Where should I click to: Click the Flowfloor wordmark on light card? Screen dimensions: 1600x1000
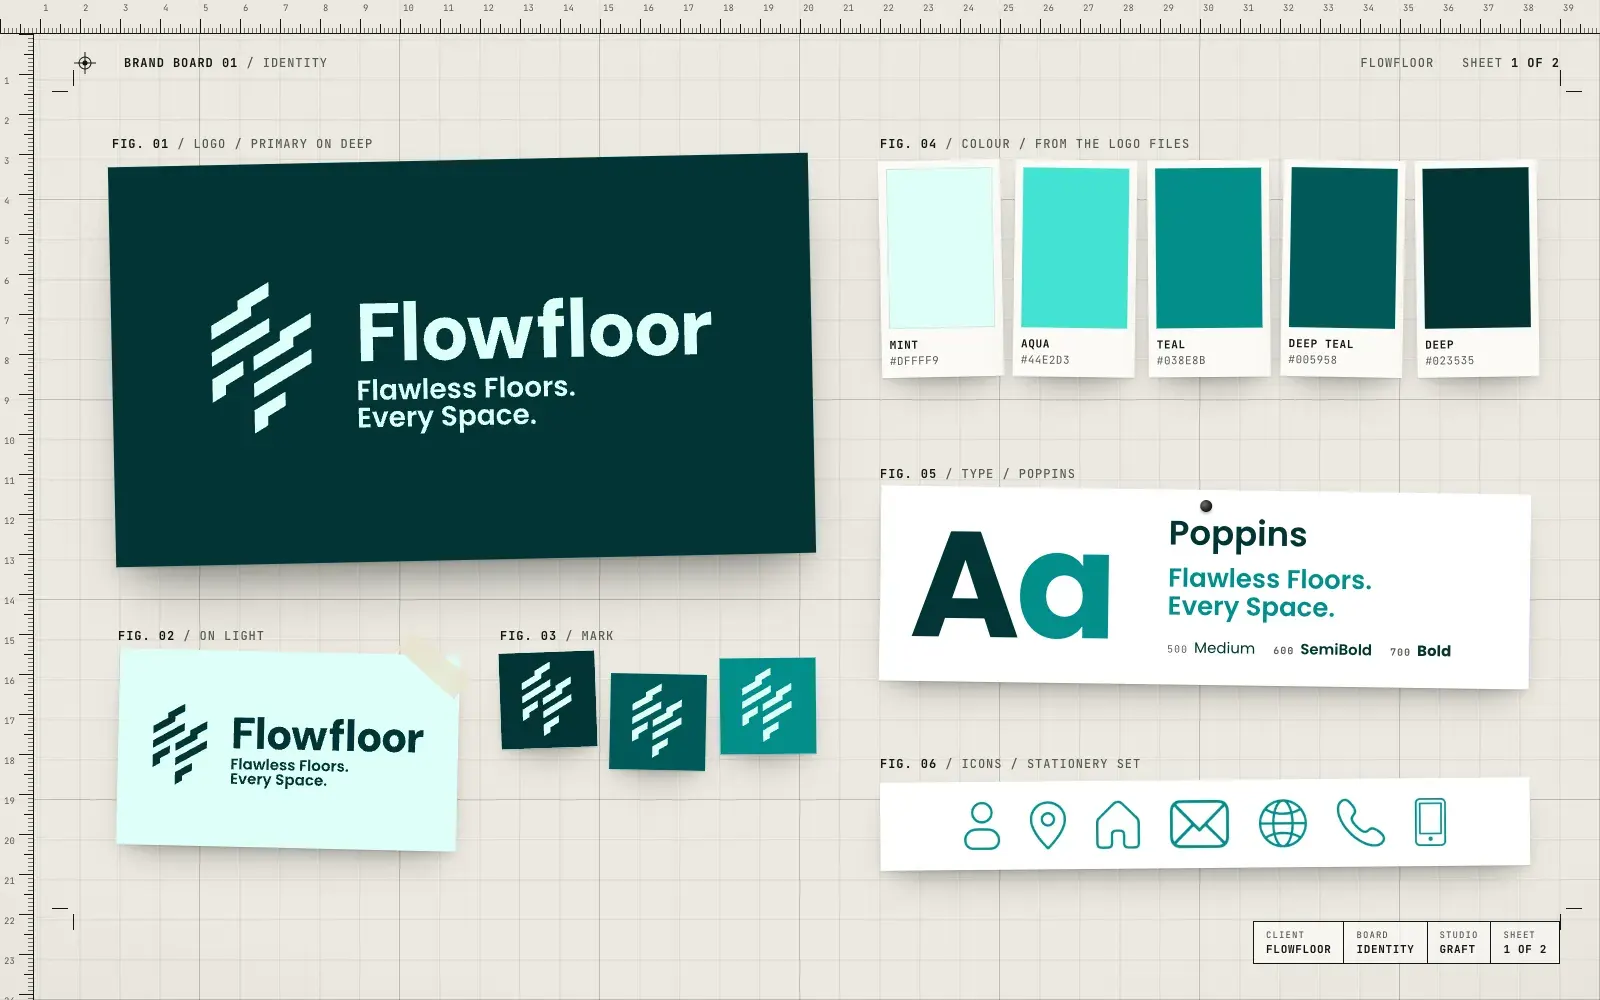point(328,735)
